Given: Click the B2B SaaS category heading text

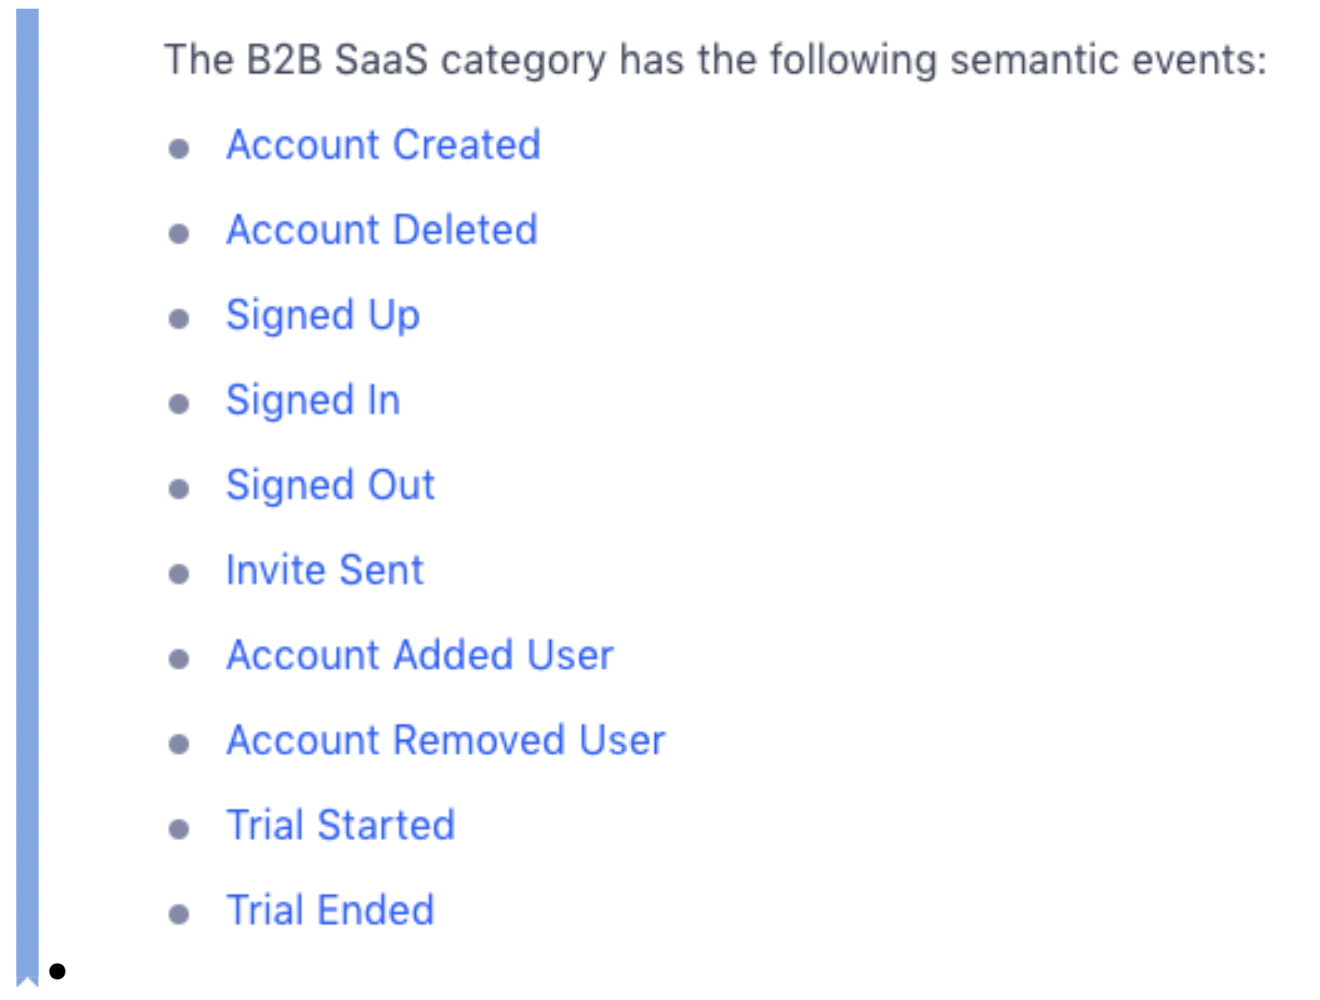Looking at the screenshot, I should click(x=715, y=60).
